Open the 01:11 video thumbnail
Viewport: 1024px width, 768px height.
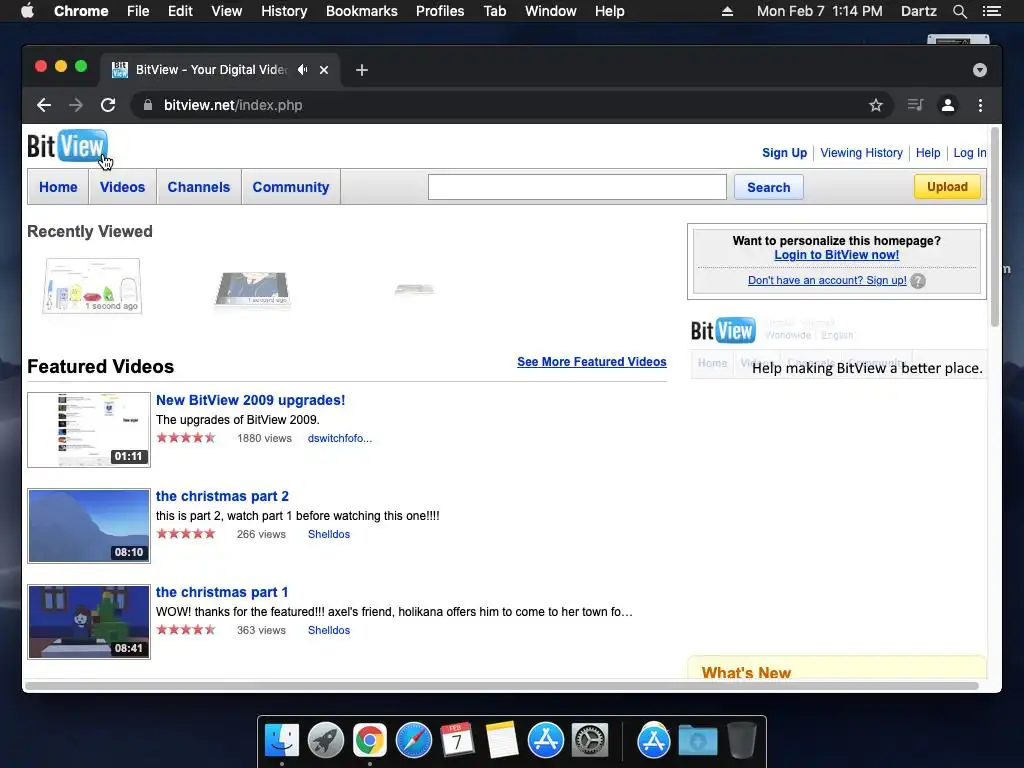89,430
